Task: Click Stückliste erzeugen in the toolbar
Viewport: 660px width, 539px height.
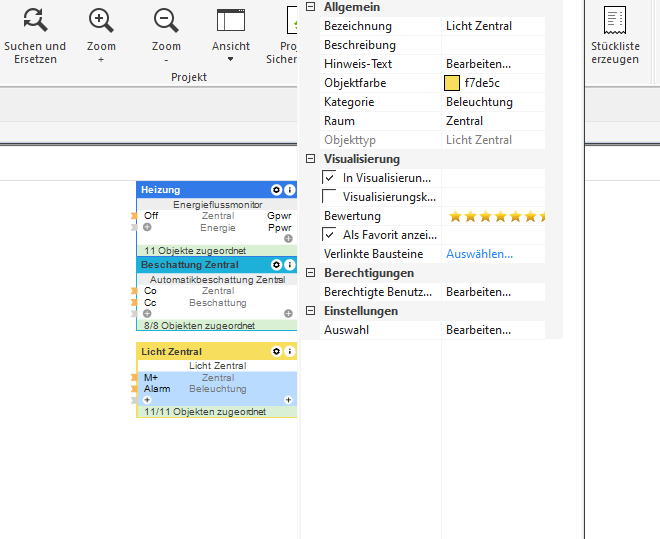Action: (x=615, y=33)
